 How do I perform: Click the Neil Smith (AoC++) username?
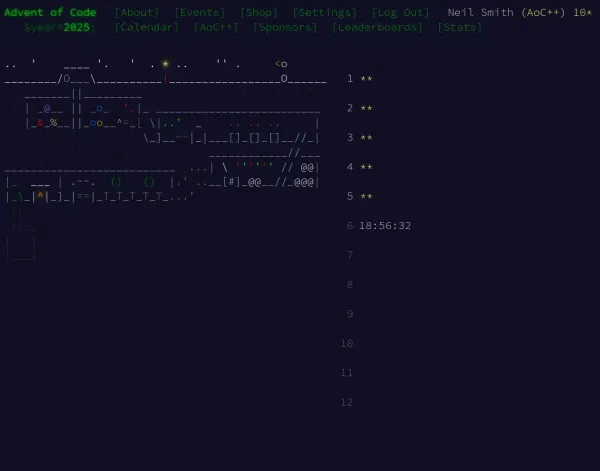tap(506, 12)
